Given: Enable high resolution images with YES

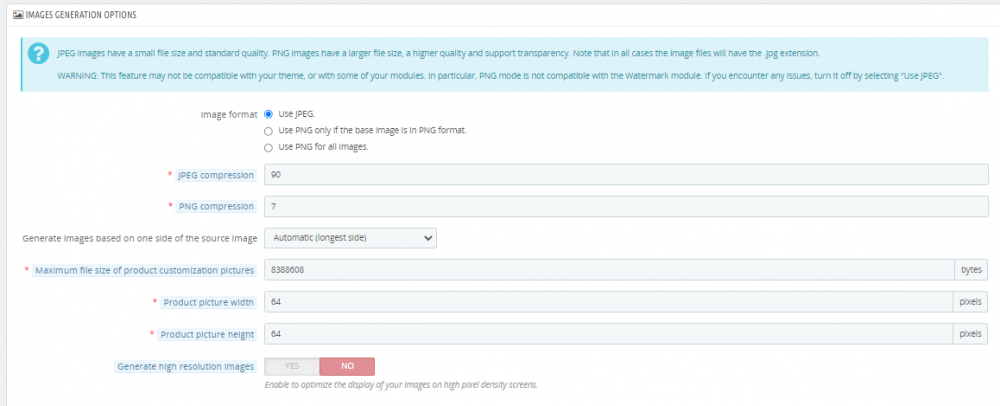Looking at the screenshot, I should click(292, 366).
